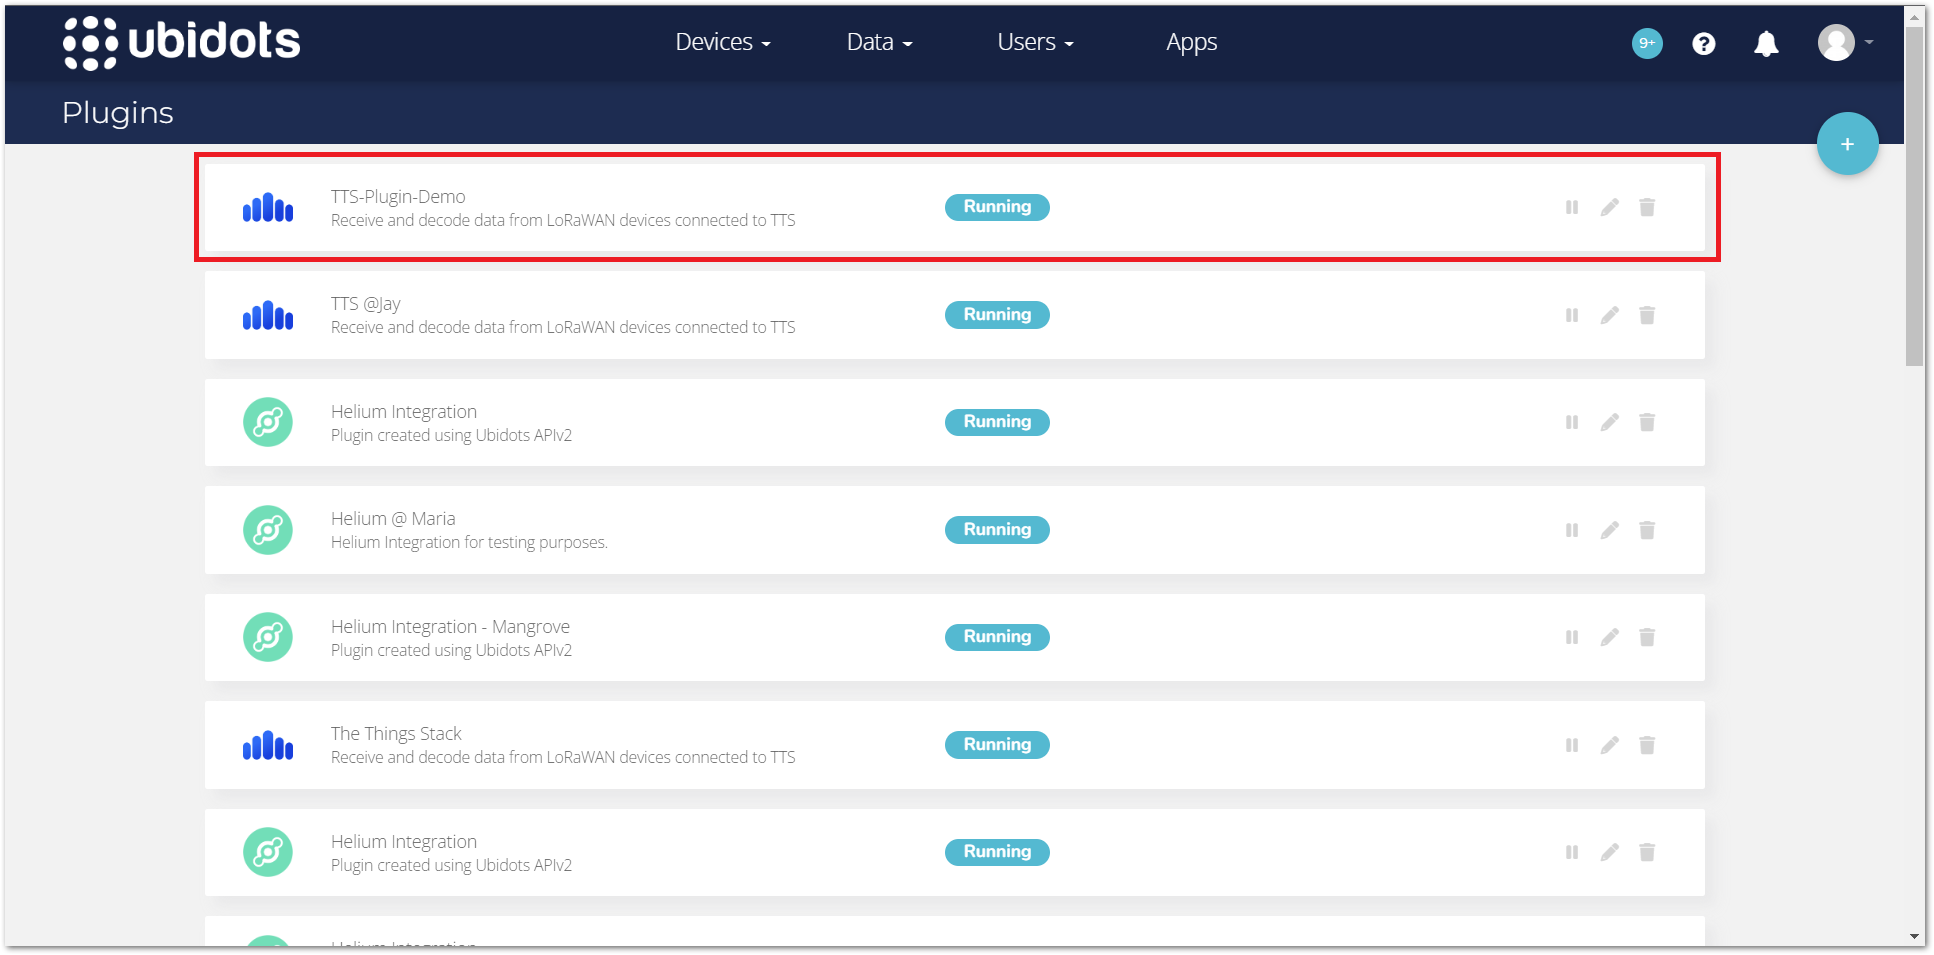Select the Apps menu item
This screenshot has width=1934, height=955.
(x=1191, y=42)
